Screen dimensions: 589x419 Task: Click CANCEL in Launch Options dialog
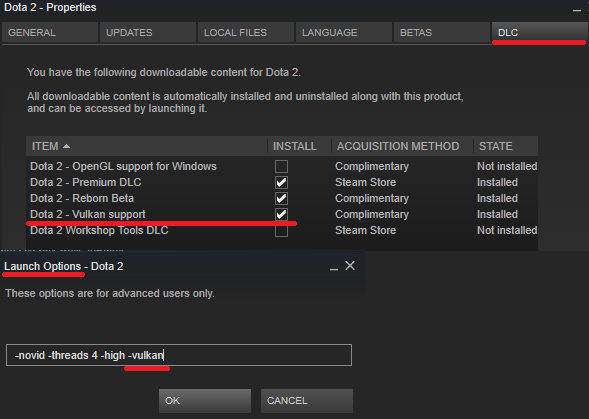pyautogui.click(x=307, y=401)
